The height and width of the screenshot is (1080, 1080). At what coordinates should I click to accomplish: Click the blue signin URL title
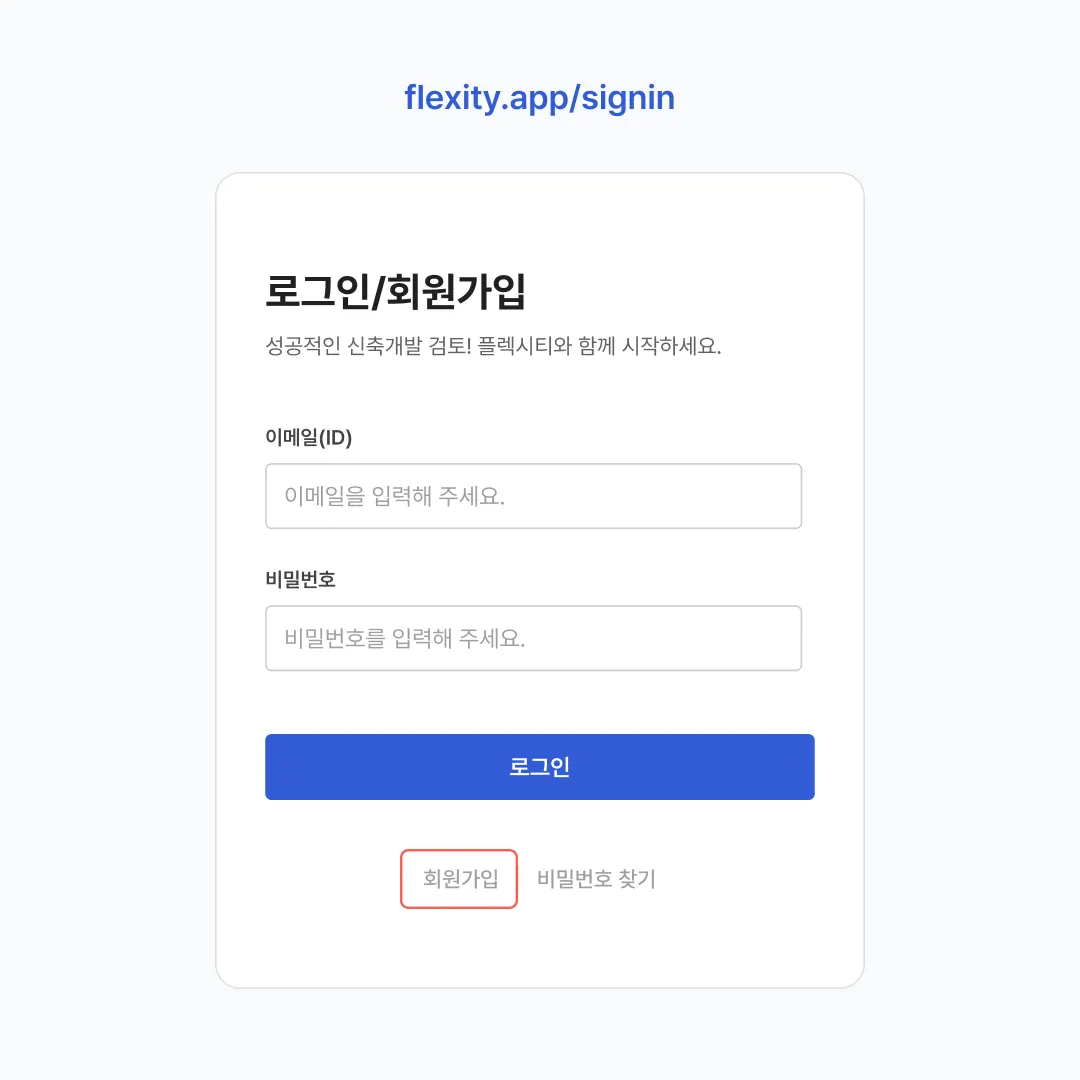click(x=539, y=98)
